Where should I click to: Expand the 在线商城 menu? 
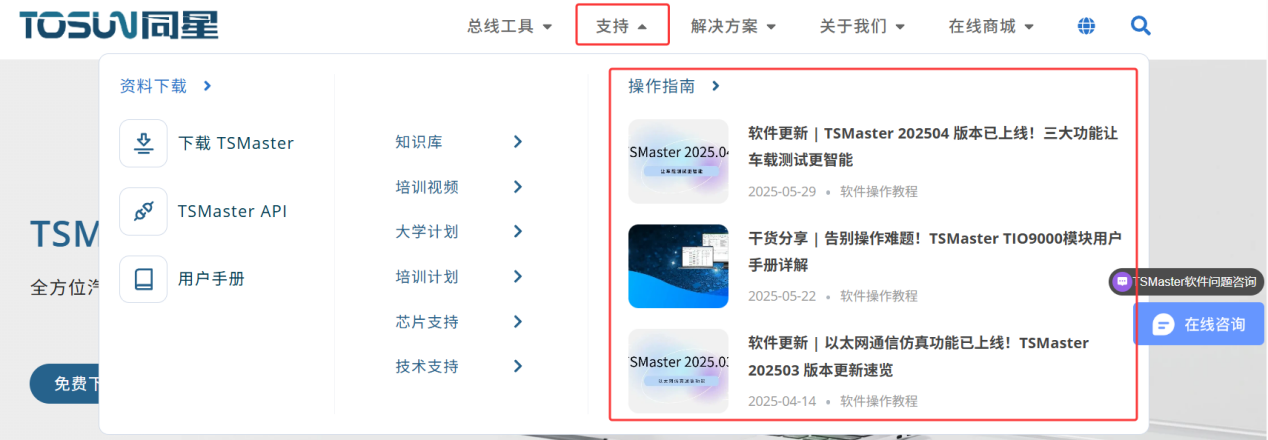click(x=991, y=26)
